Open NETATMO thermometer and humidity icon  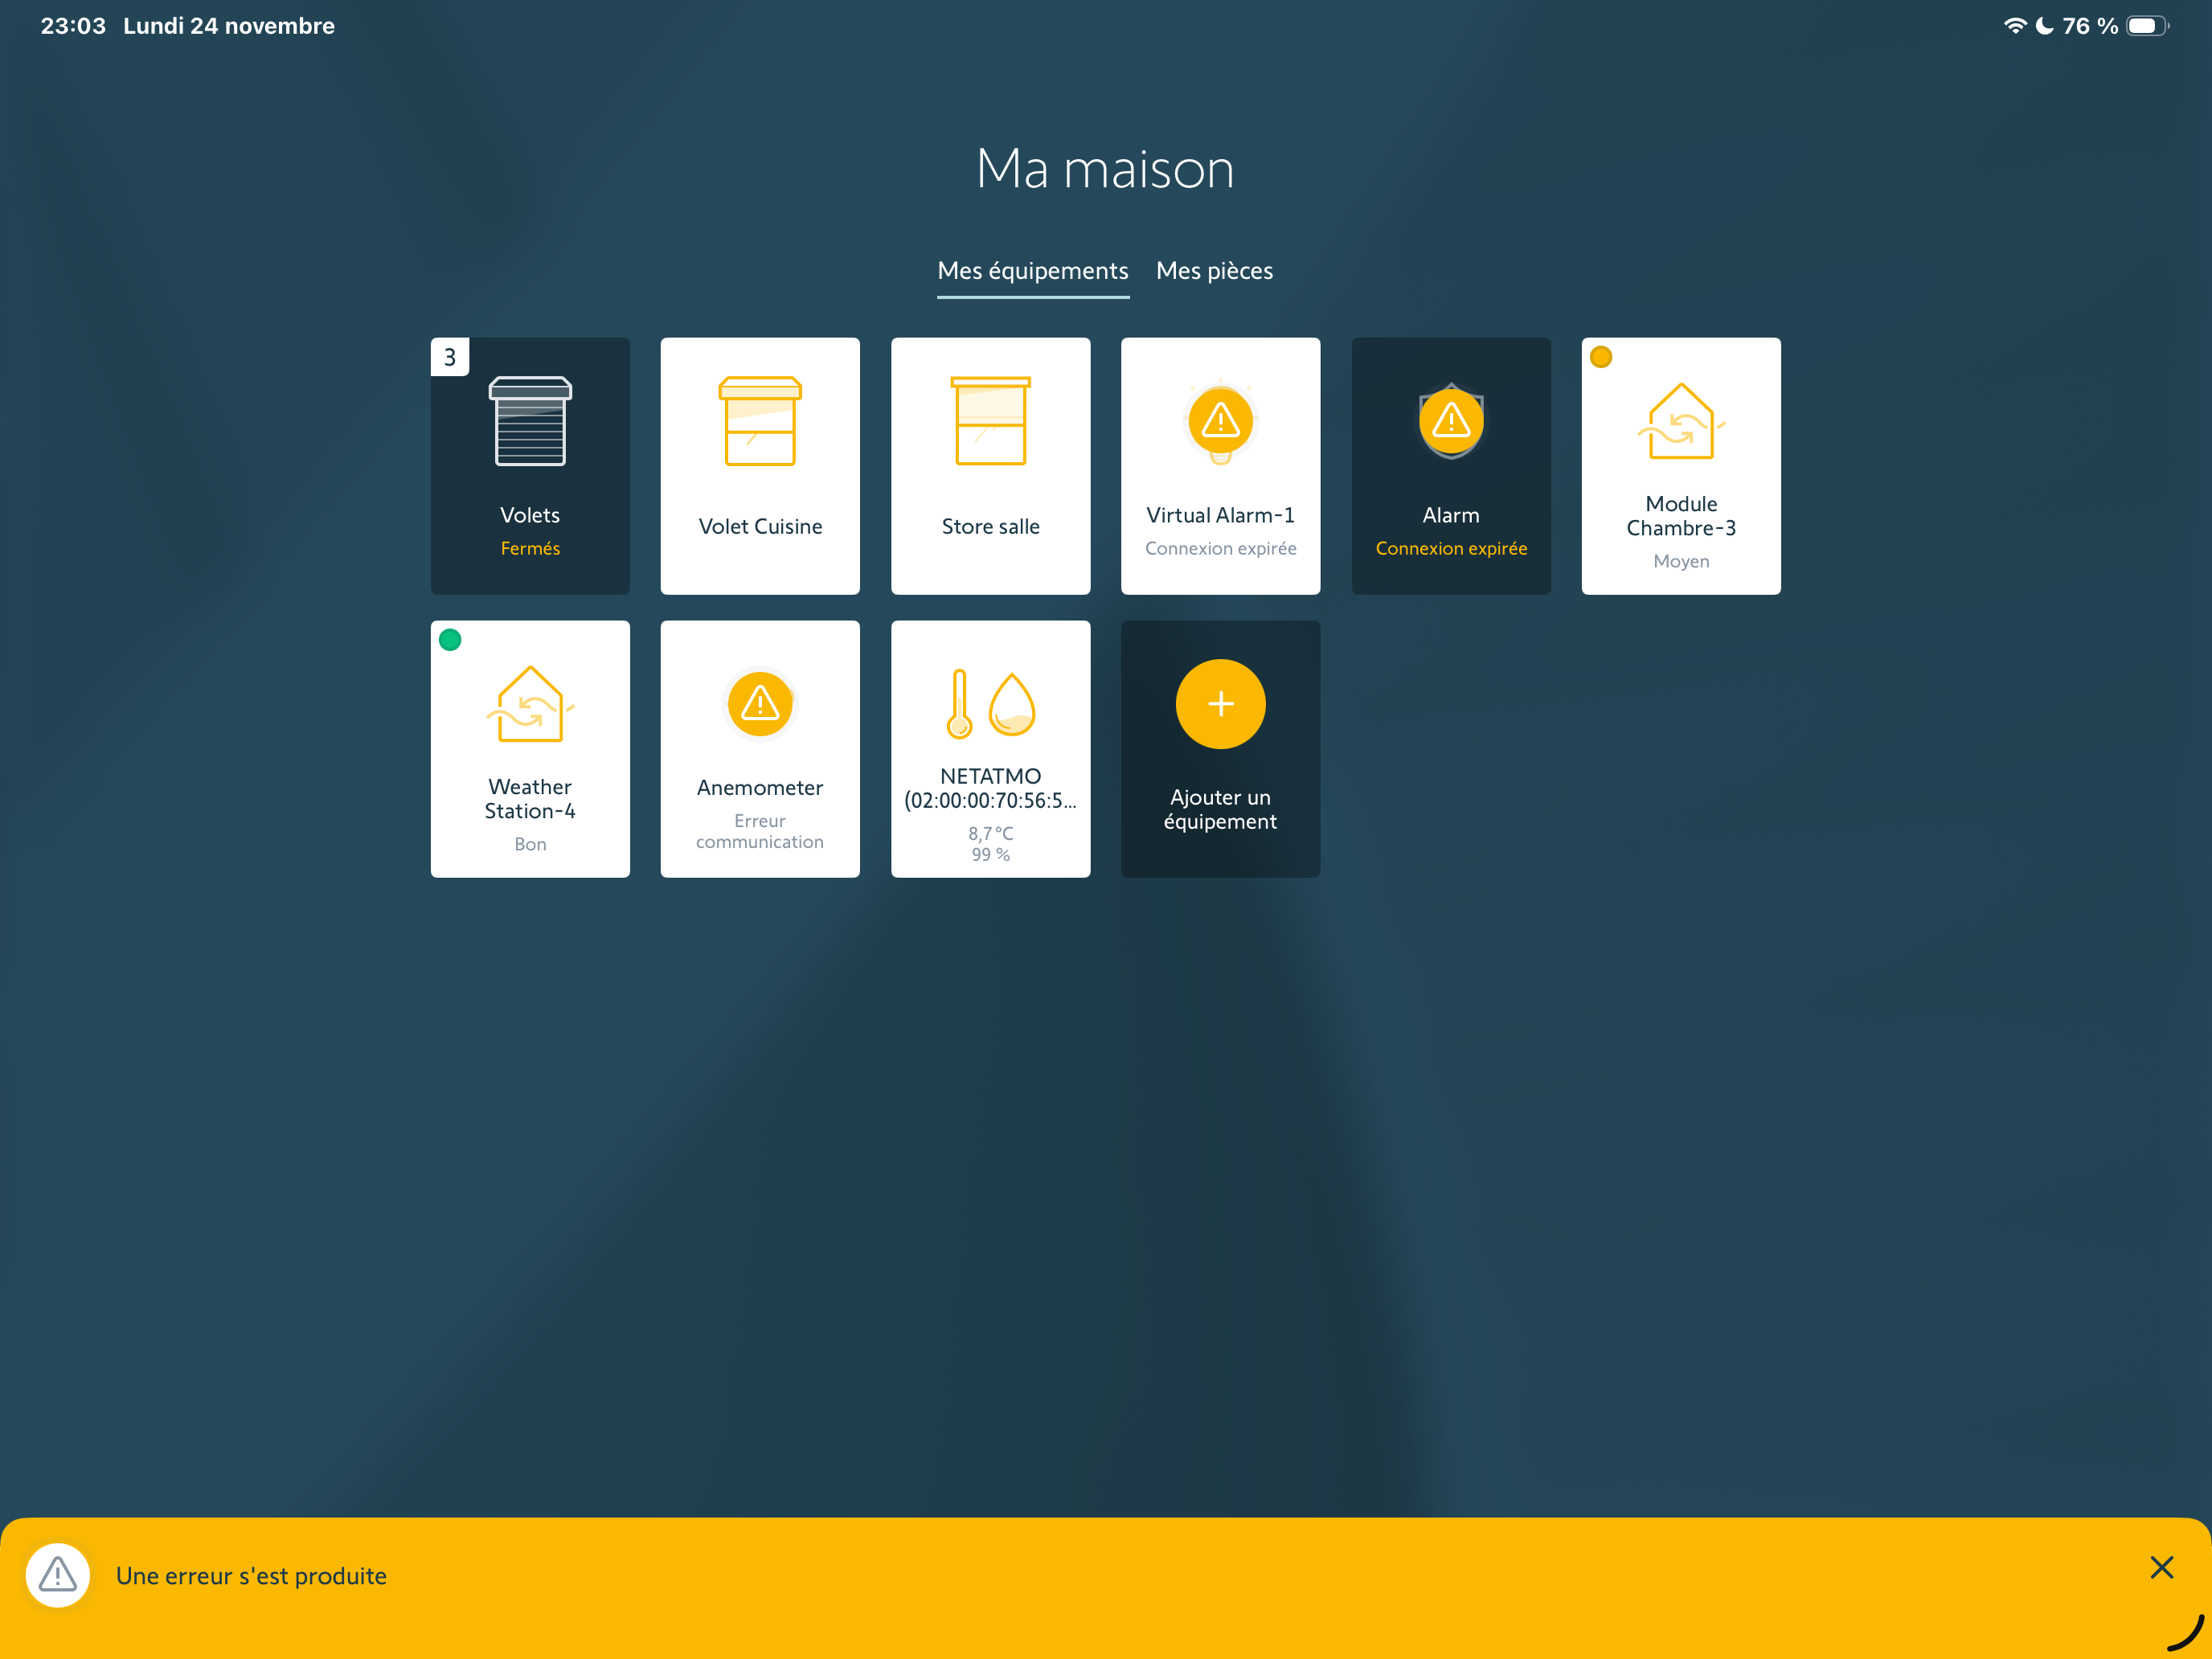[x=990, y=704]
